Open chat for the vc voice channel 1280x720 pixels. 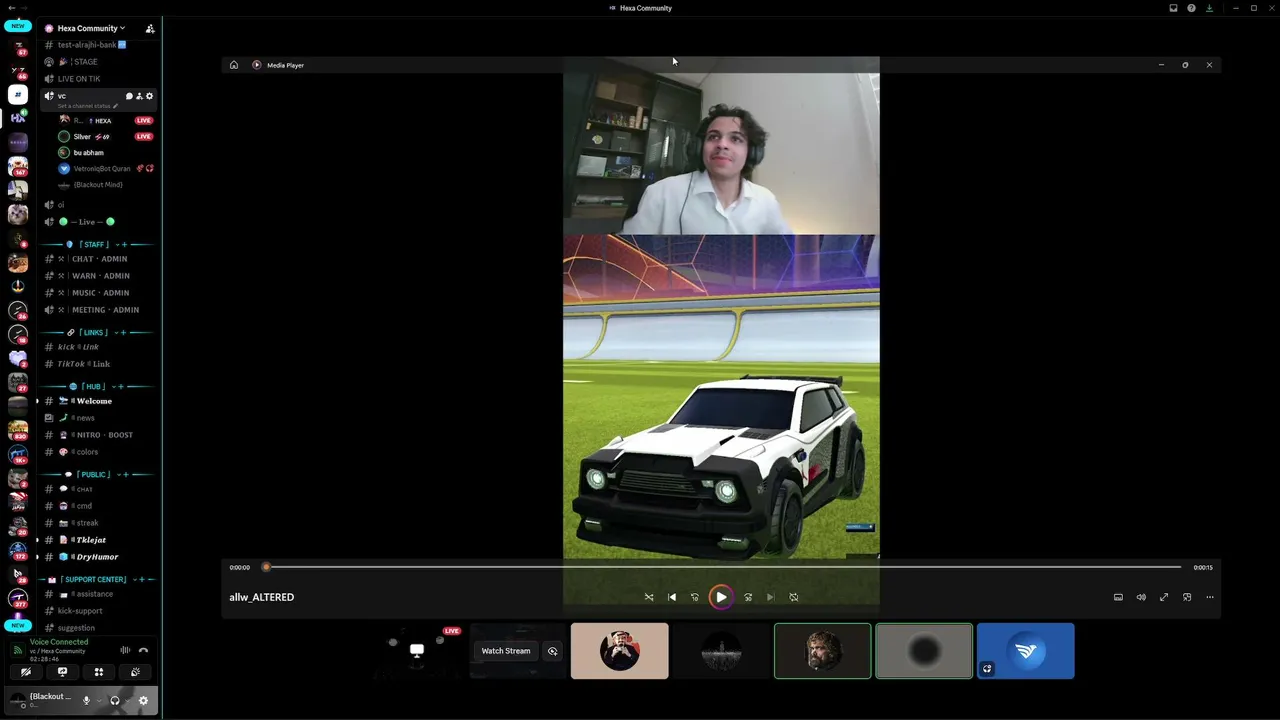[x=129, y=96]
